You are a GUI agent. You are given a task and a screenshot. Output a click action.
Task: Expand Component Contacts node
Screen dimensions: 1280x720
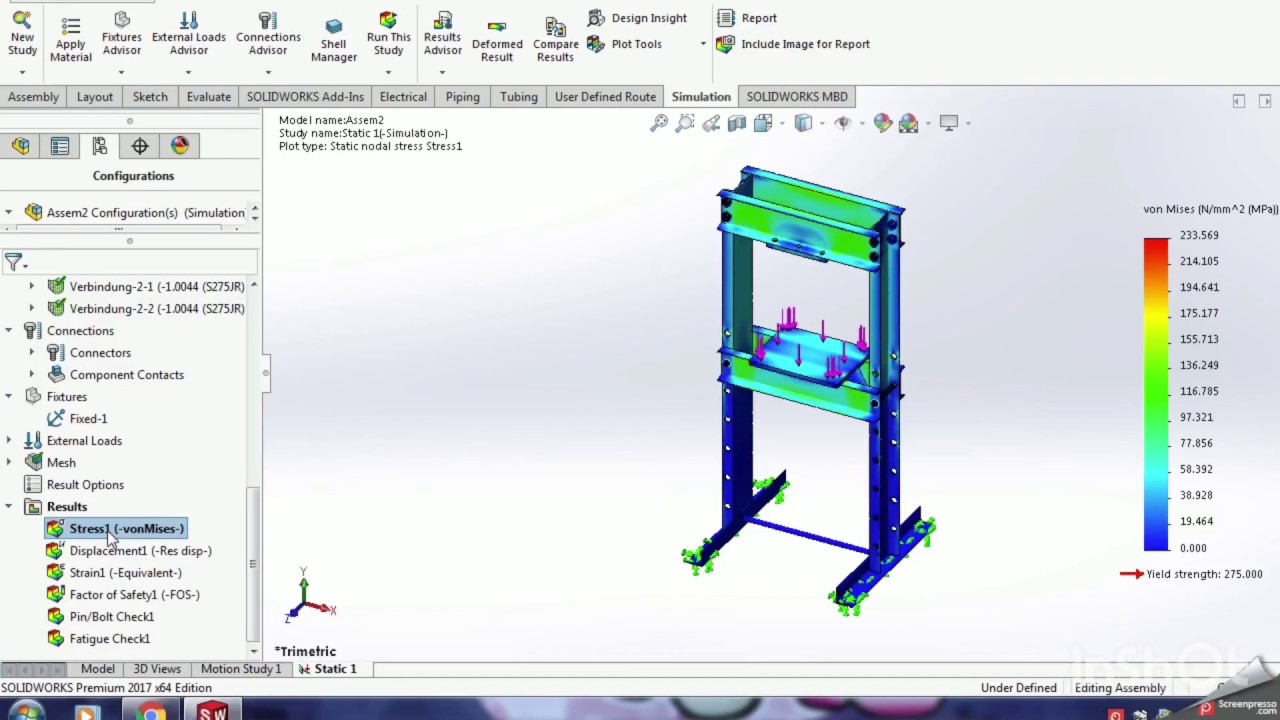[x=31, y=375]
